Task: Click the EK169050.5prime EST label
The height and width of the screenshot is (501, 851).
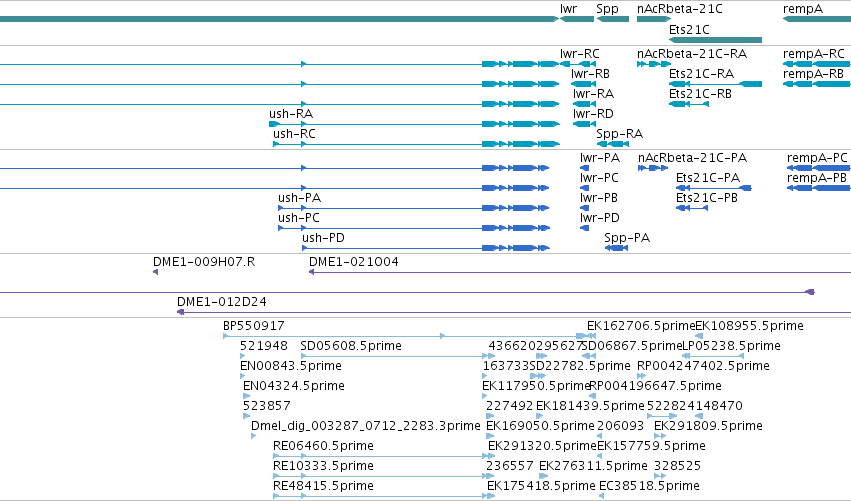Action: (540, 427)
